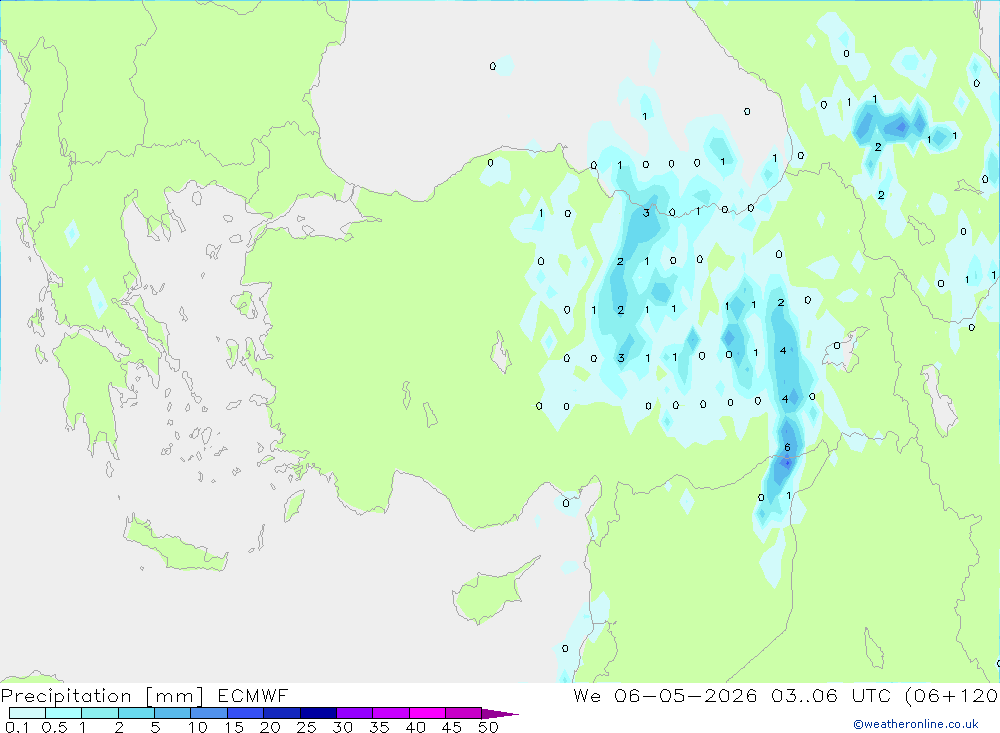Select the 25–30 mm dark navy legend swatch

pos(318,713)
